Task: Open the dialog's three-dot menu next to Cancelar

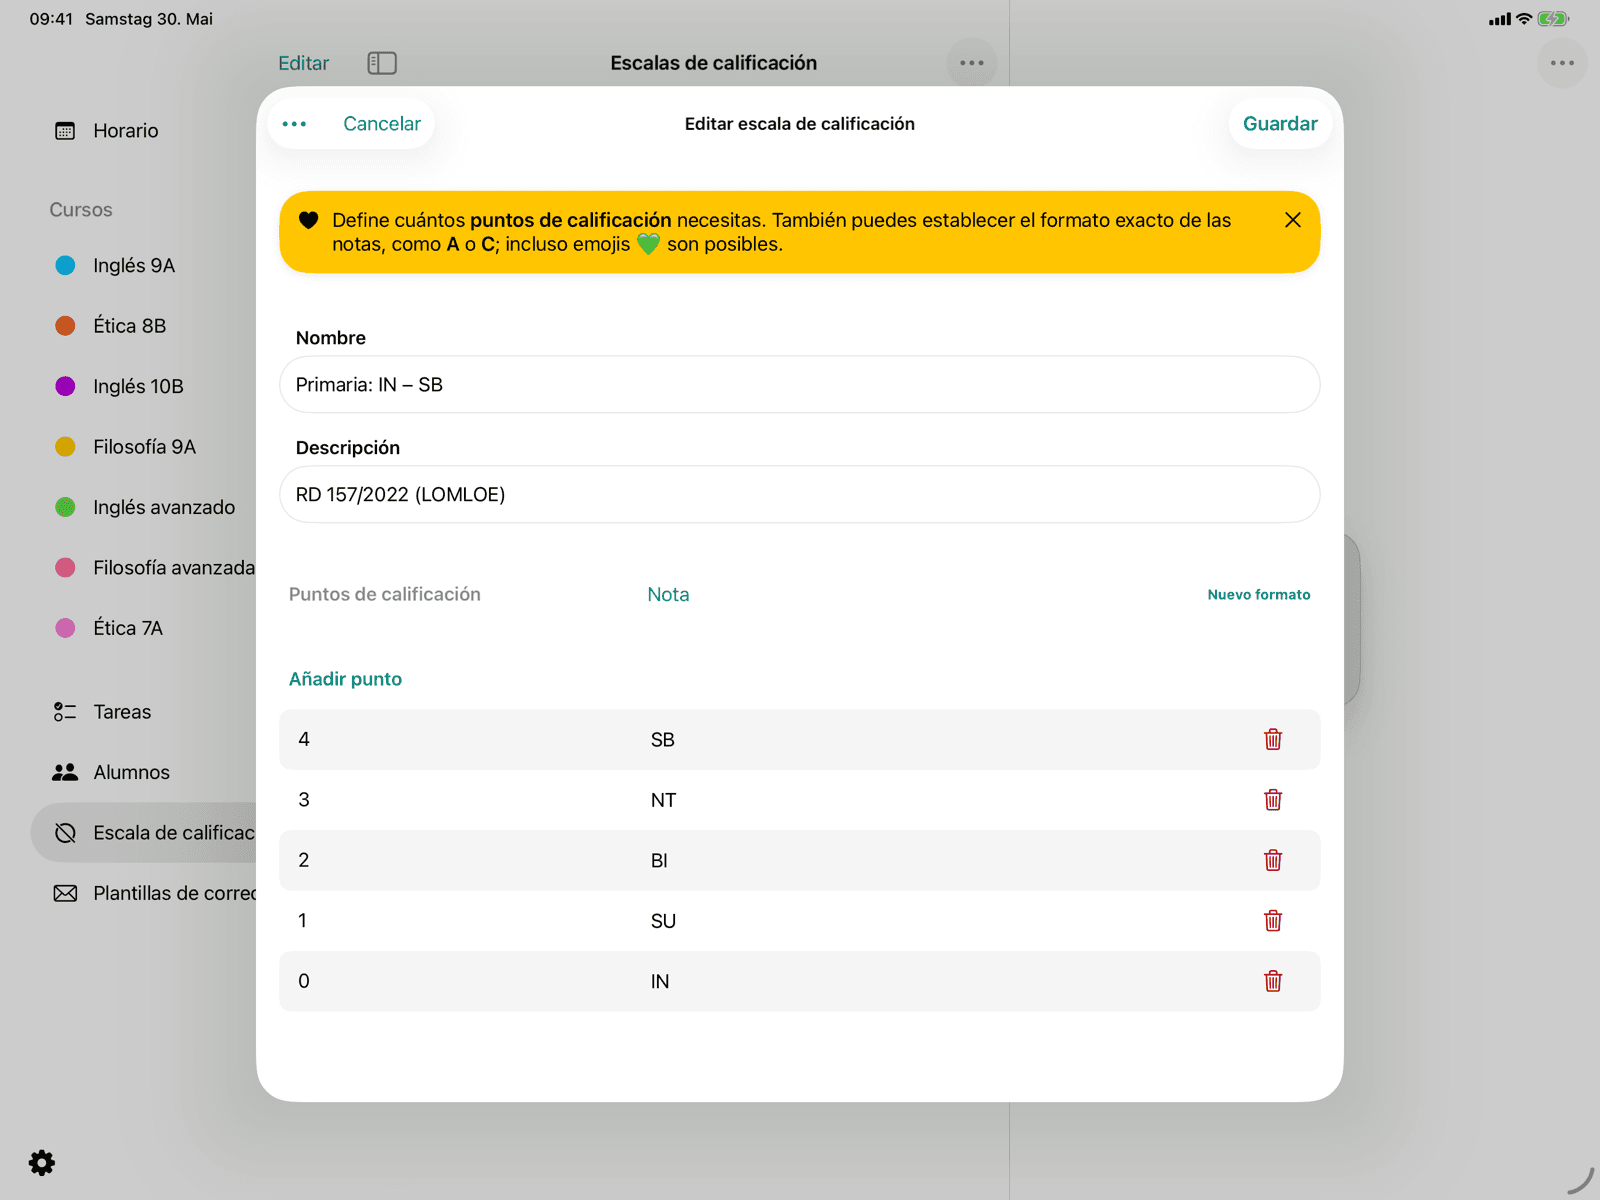Action: pyautogui.click(x=294, y=124)
